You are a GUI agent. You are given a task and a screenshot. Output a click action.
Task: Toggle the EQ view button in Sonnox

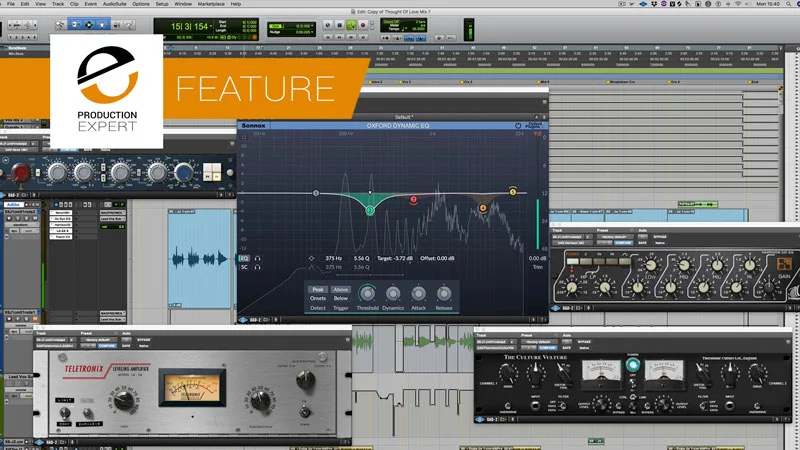[244, 258]
